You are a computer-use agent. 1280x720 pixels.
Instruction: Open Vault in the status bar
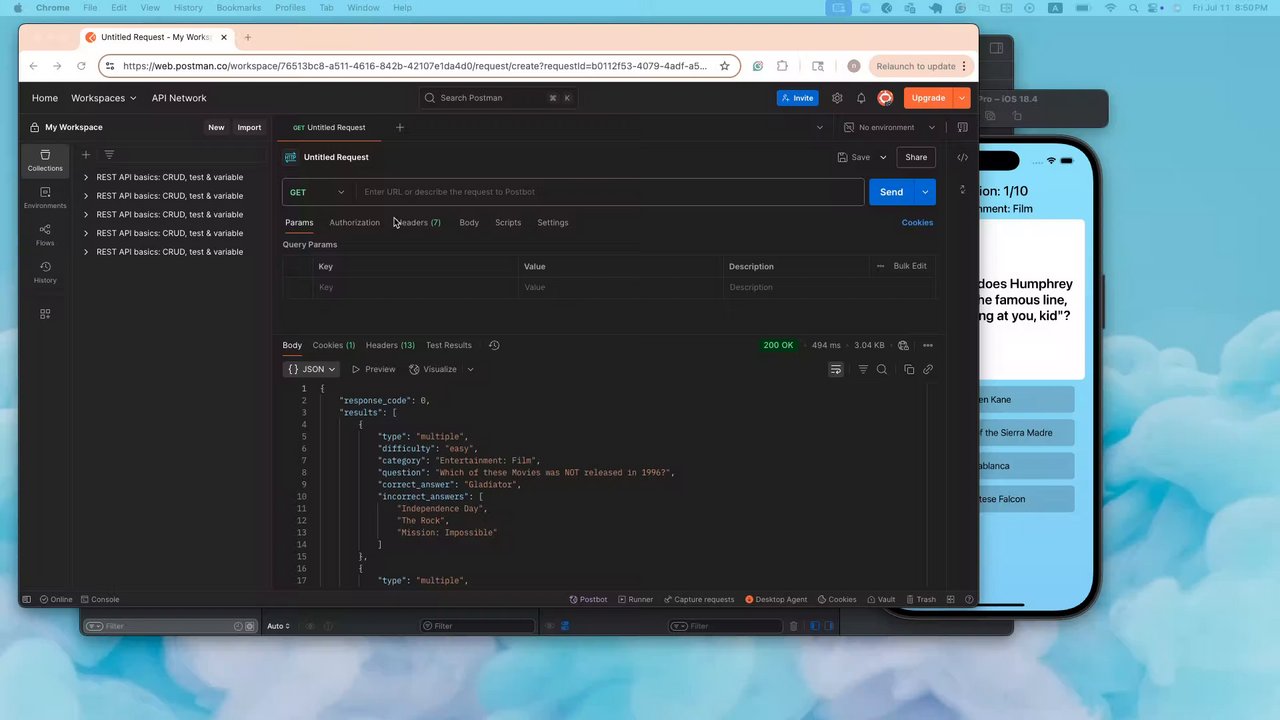(881, 599)
